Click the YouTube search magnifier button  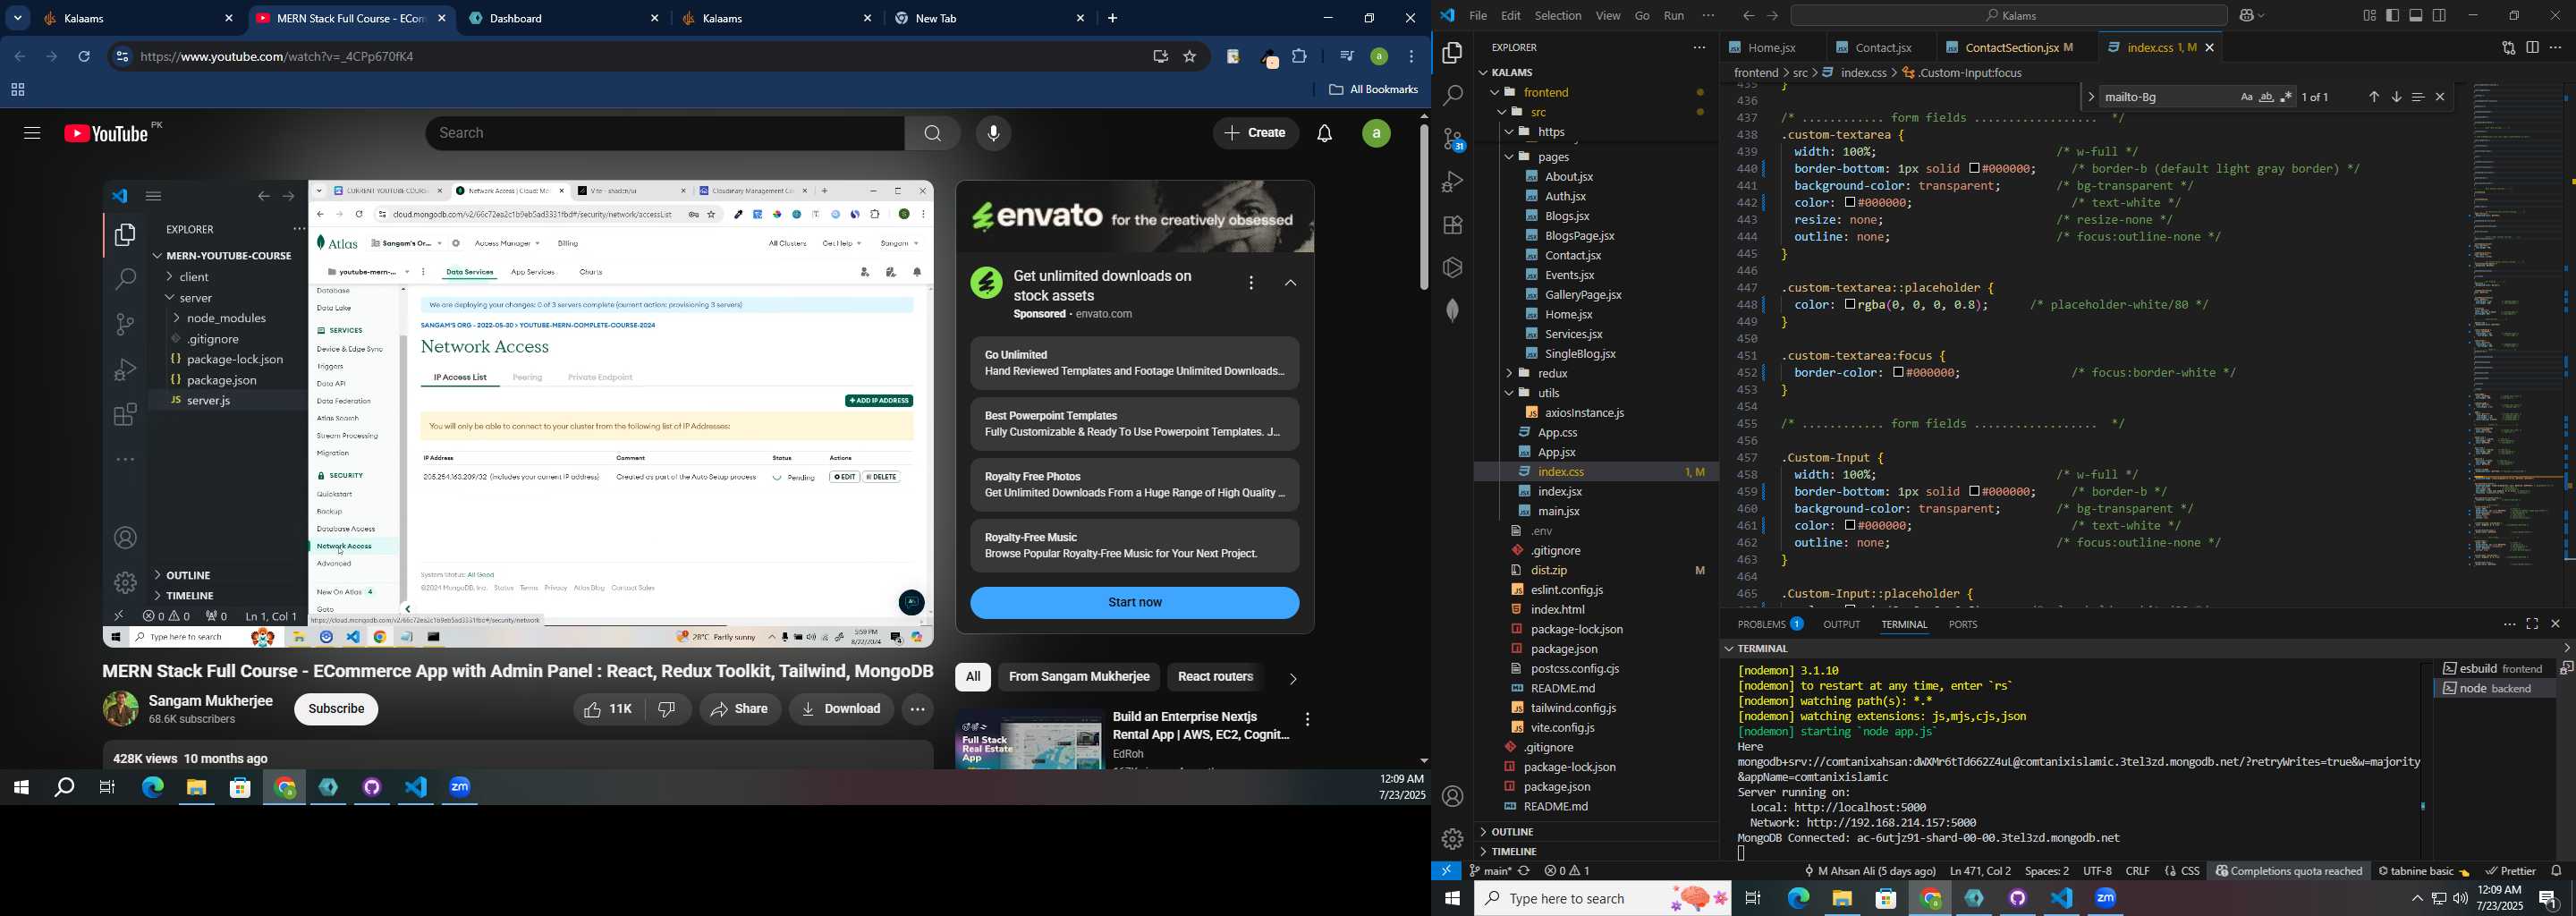click(932, 133)
